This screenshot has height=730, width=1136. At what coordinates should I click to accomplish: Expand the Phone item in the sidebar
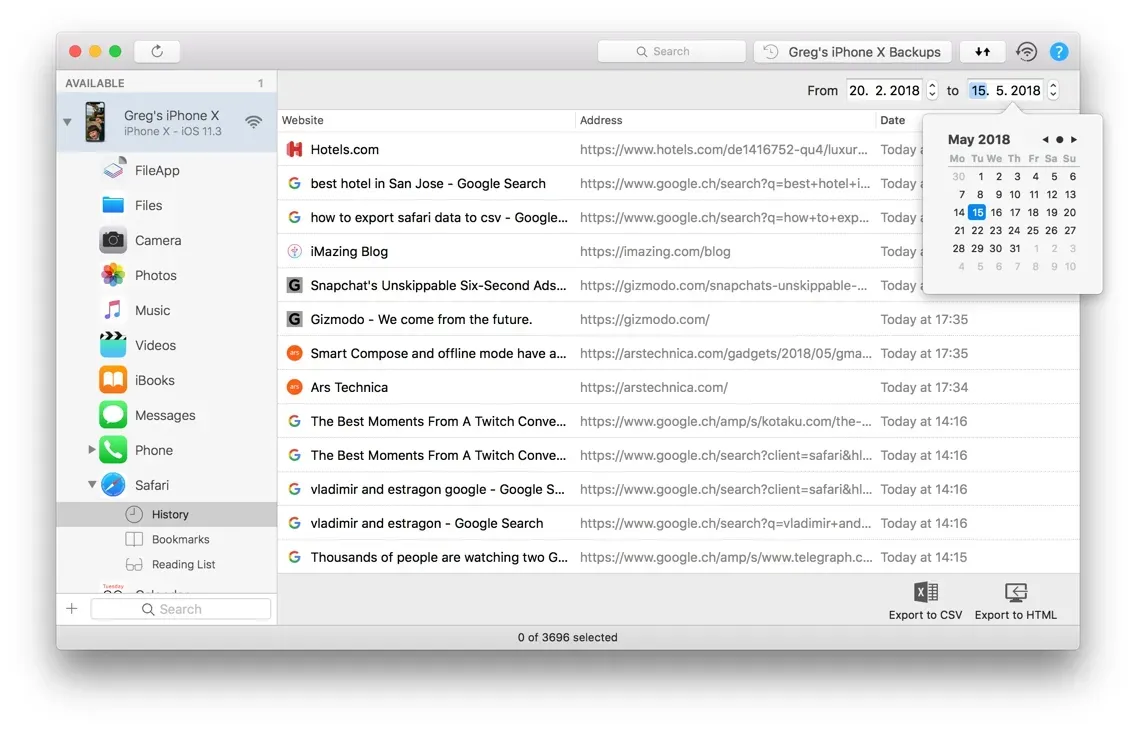[x=90, y=450]
